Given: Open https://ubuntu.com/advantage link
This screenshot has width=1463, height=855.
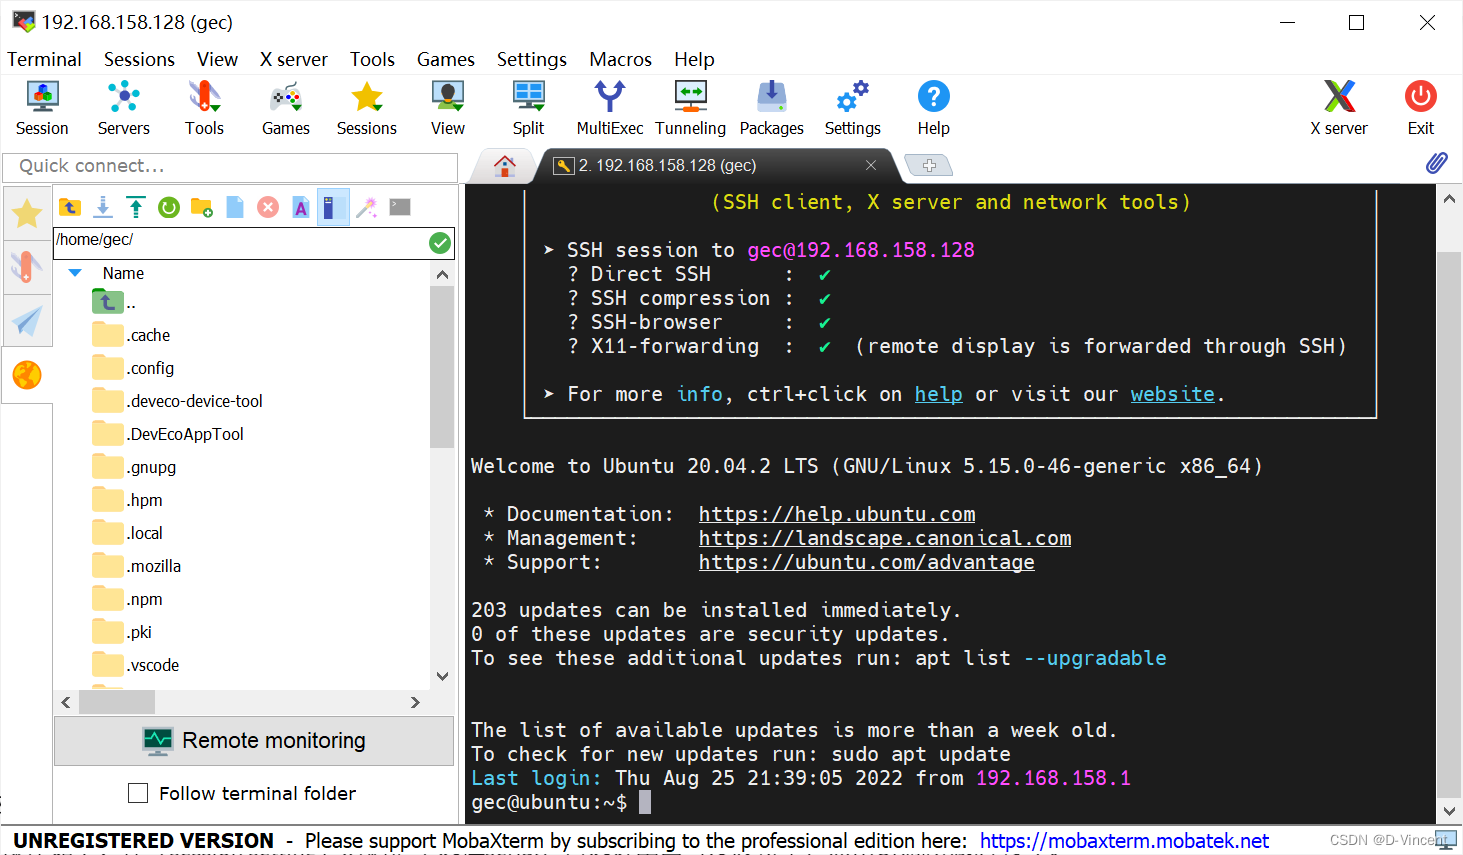Looking at the screenshot, I should (x=867, y=562).
